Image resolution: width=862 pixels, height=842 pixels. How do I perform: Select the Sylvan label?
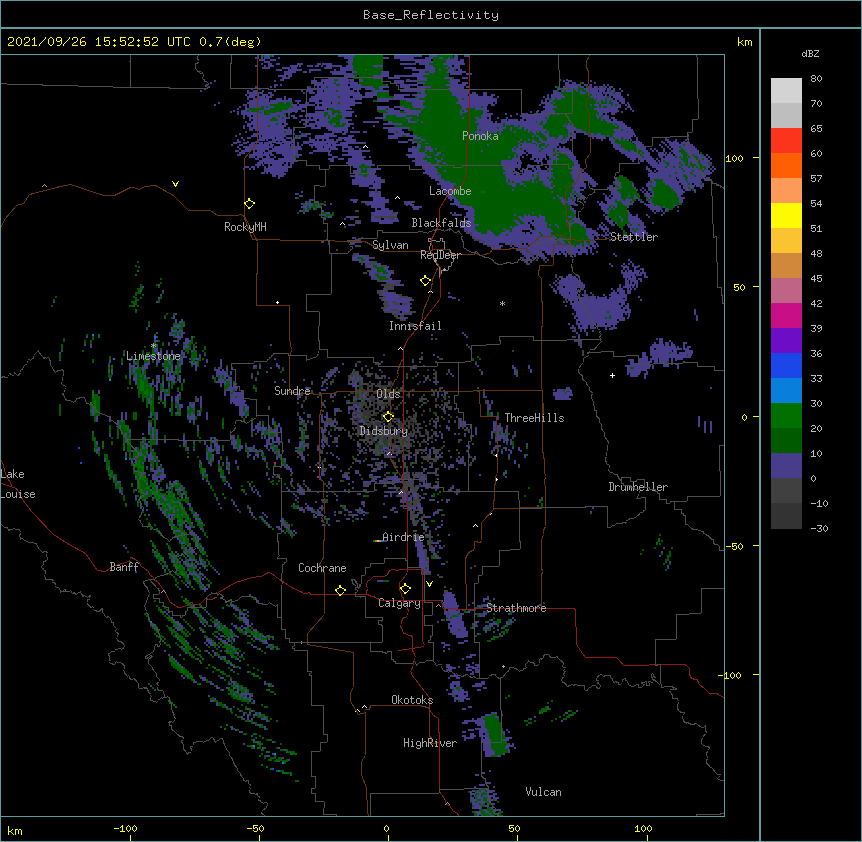[x=390, y=245]
